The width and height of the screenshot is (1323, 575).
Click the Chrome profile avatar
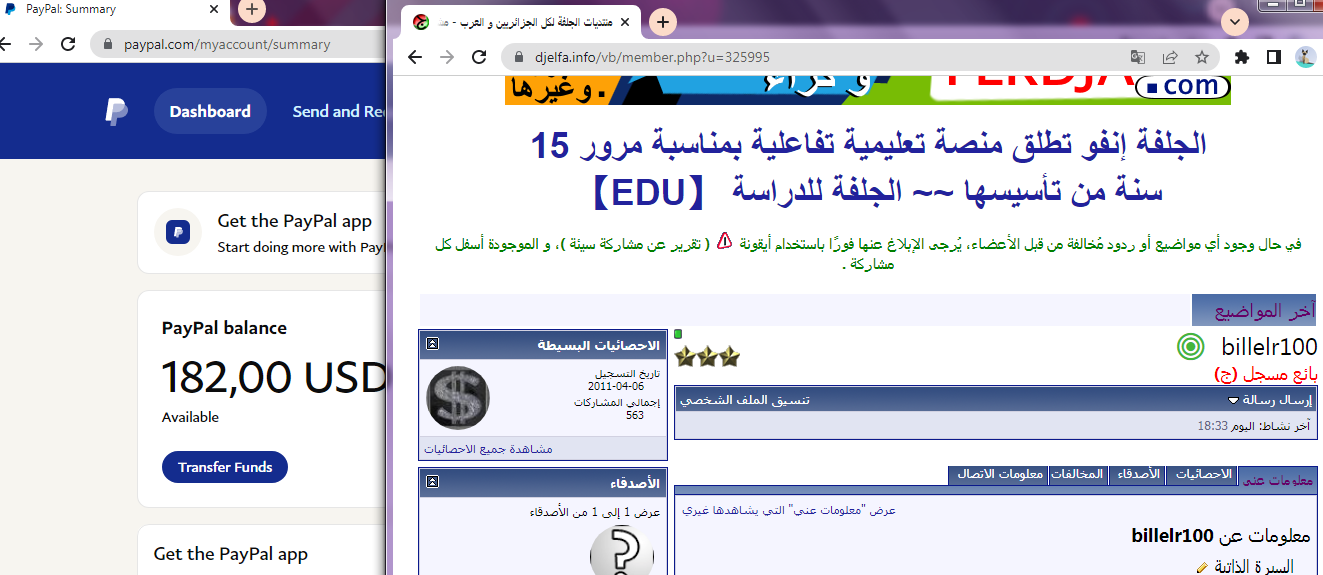click(x=1305, y=57)
